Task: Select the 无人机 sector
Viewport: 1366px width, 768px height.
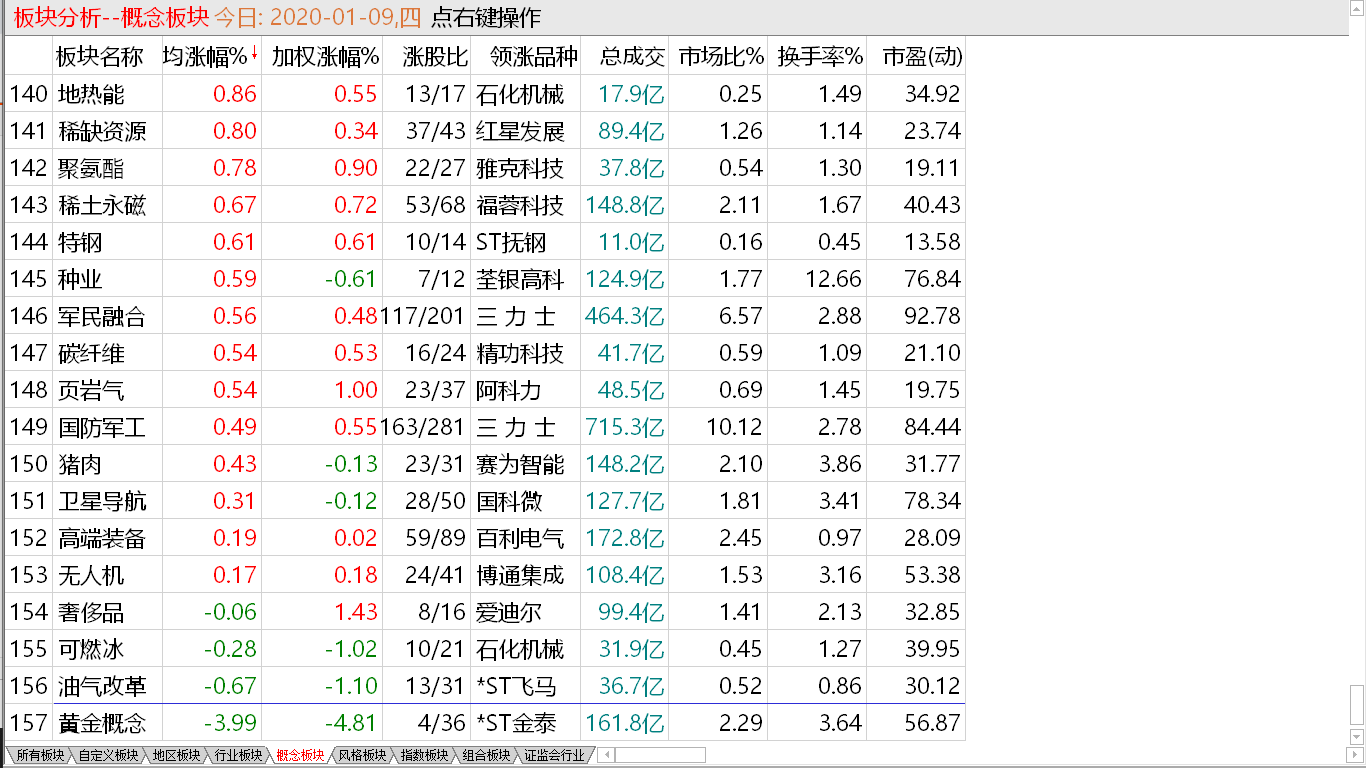Action: (x=91, y=575)
